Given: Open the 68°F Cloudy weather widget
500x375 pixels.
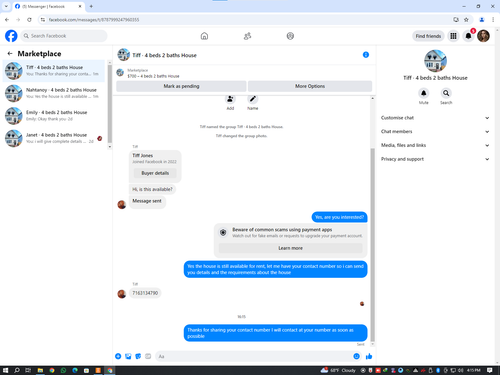Looking at the screenshot, I should [x=338, y=370].
